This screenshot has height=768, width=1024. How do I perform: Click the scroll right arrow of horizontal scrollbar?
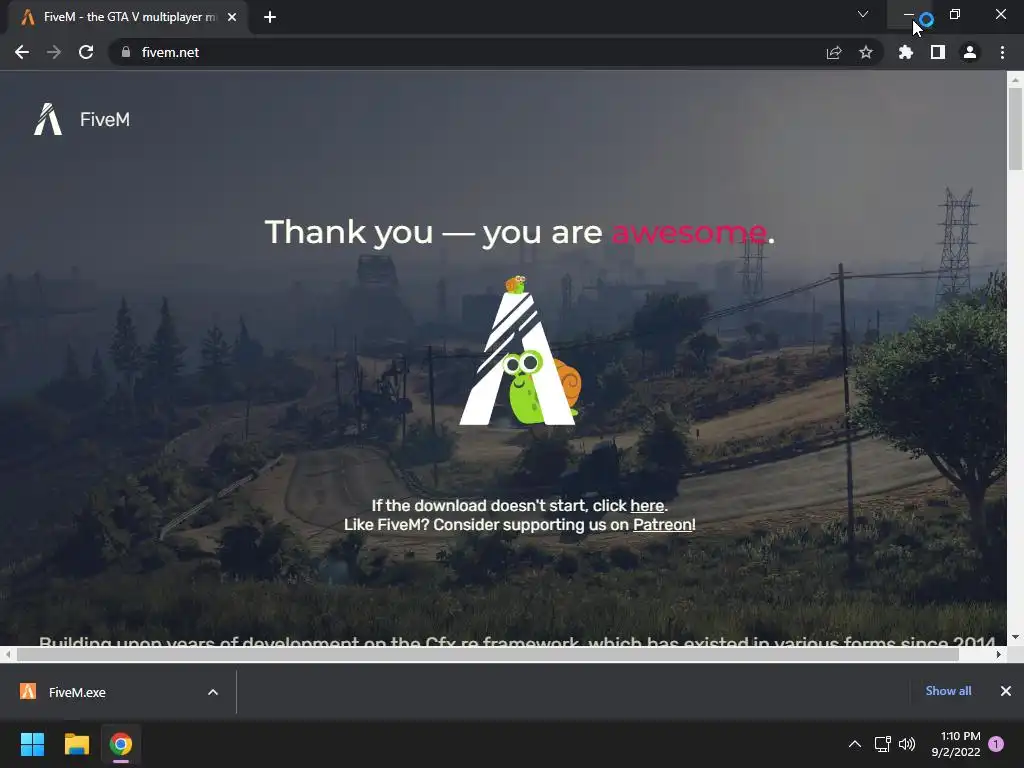point(999,654)
